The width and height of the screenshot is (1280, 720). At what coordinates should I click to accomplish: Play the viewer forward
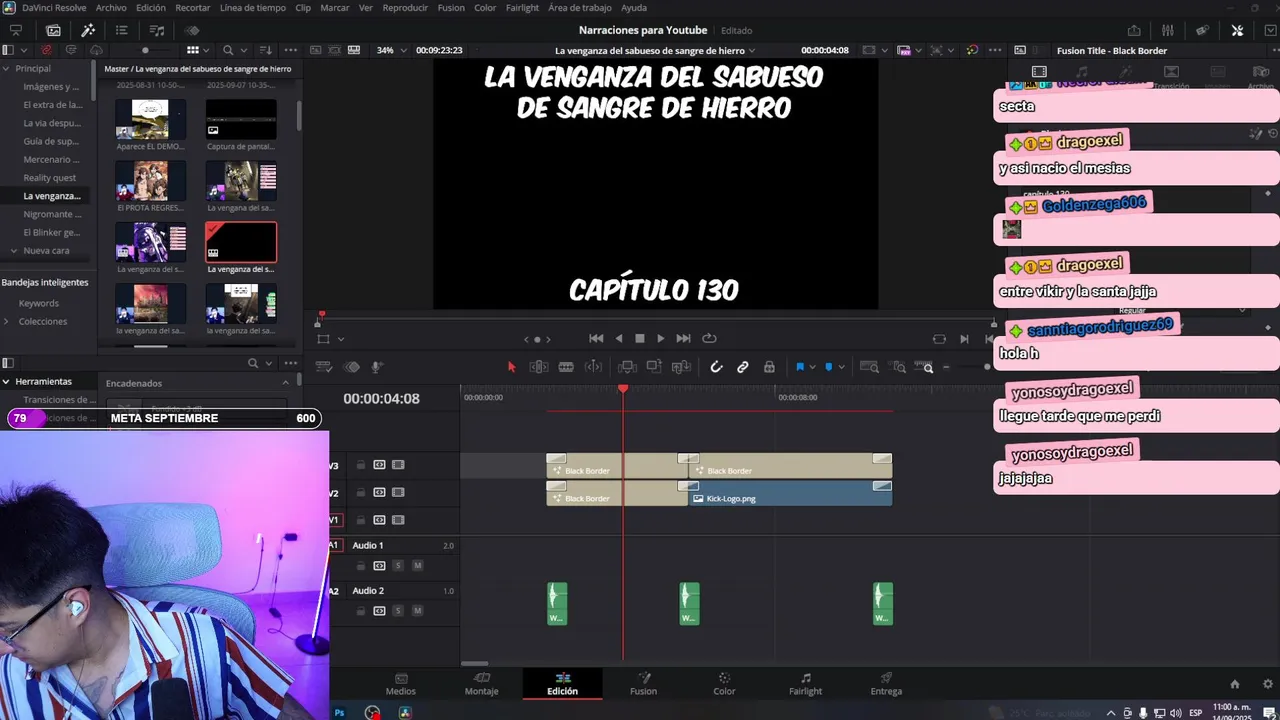(660, 339)
